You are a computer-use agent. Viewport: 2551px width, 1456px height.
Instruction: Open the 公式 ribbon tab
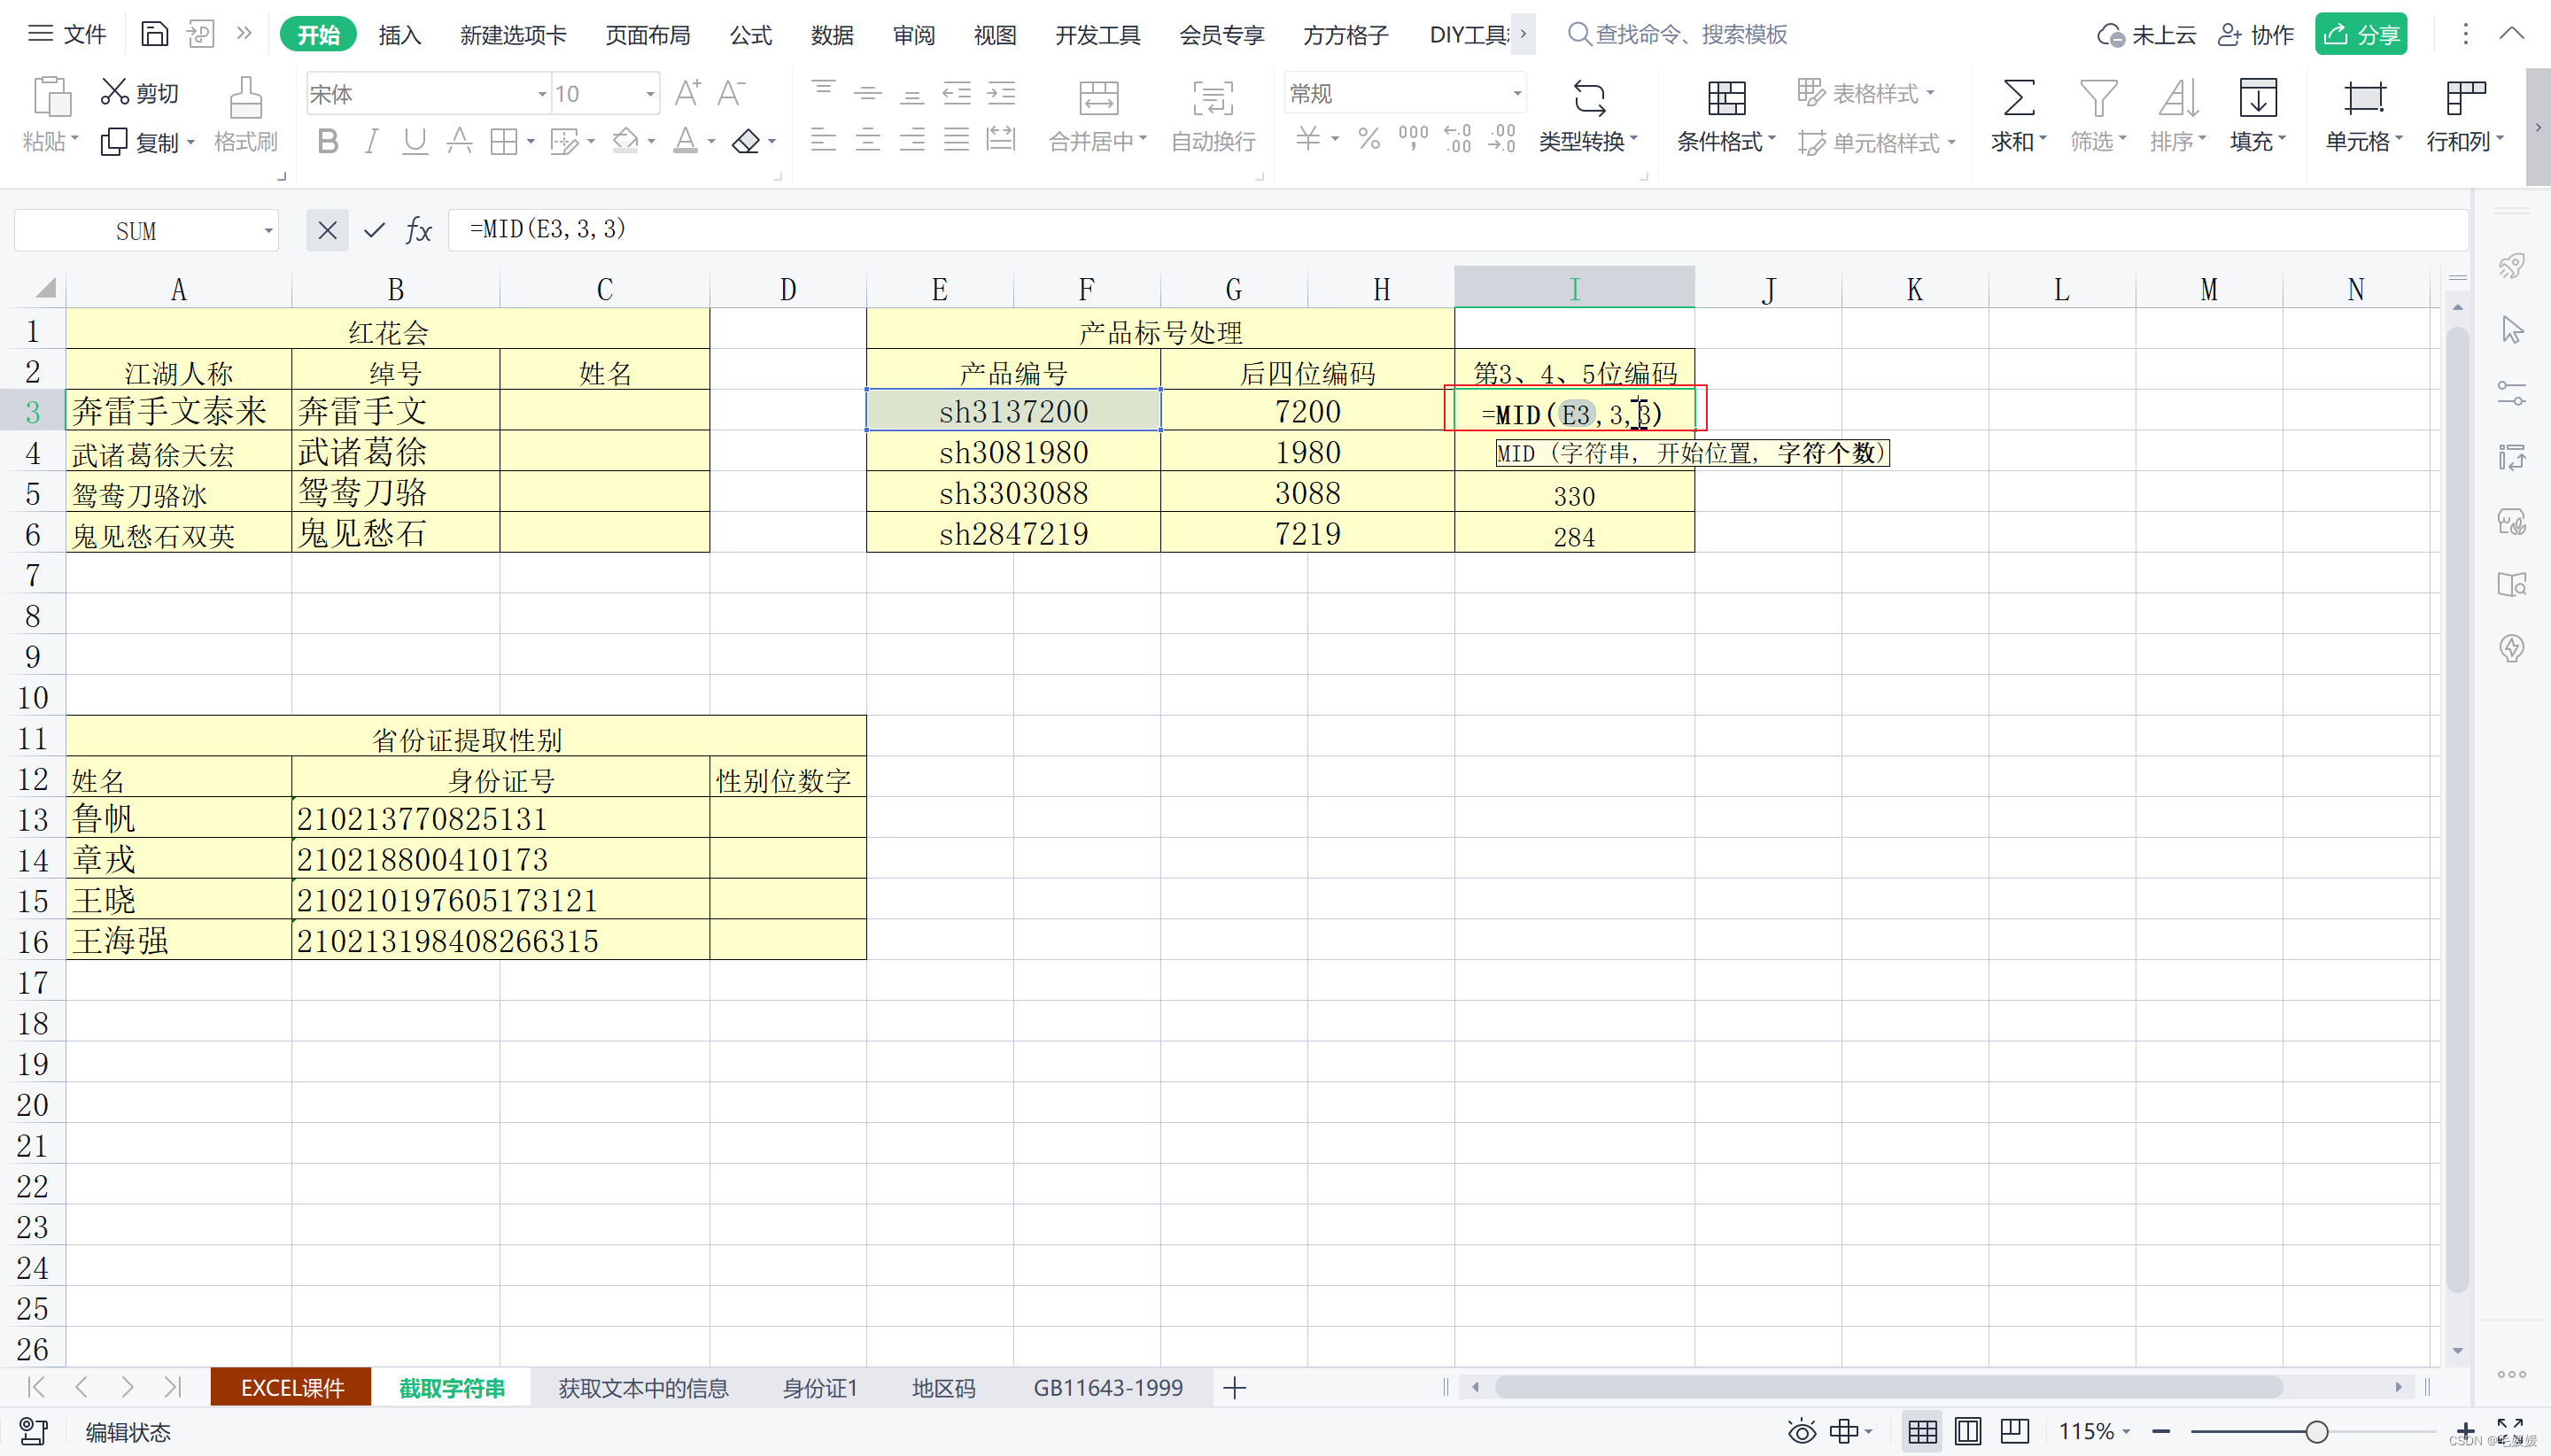point(750,35)
